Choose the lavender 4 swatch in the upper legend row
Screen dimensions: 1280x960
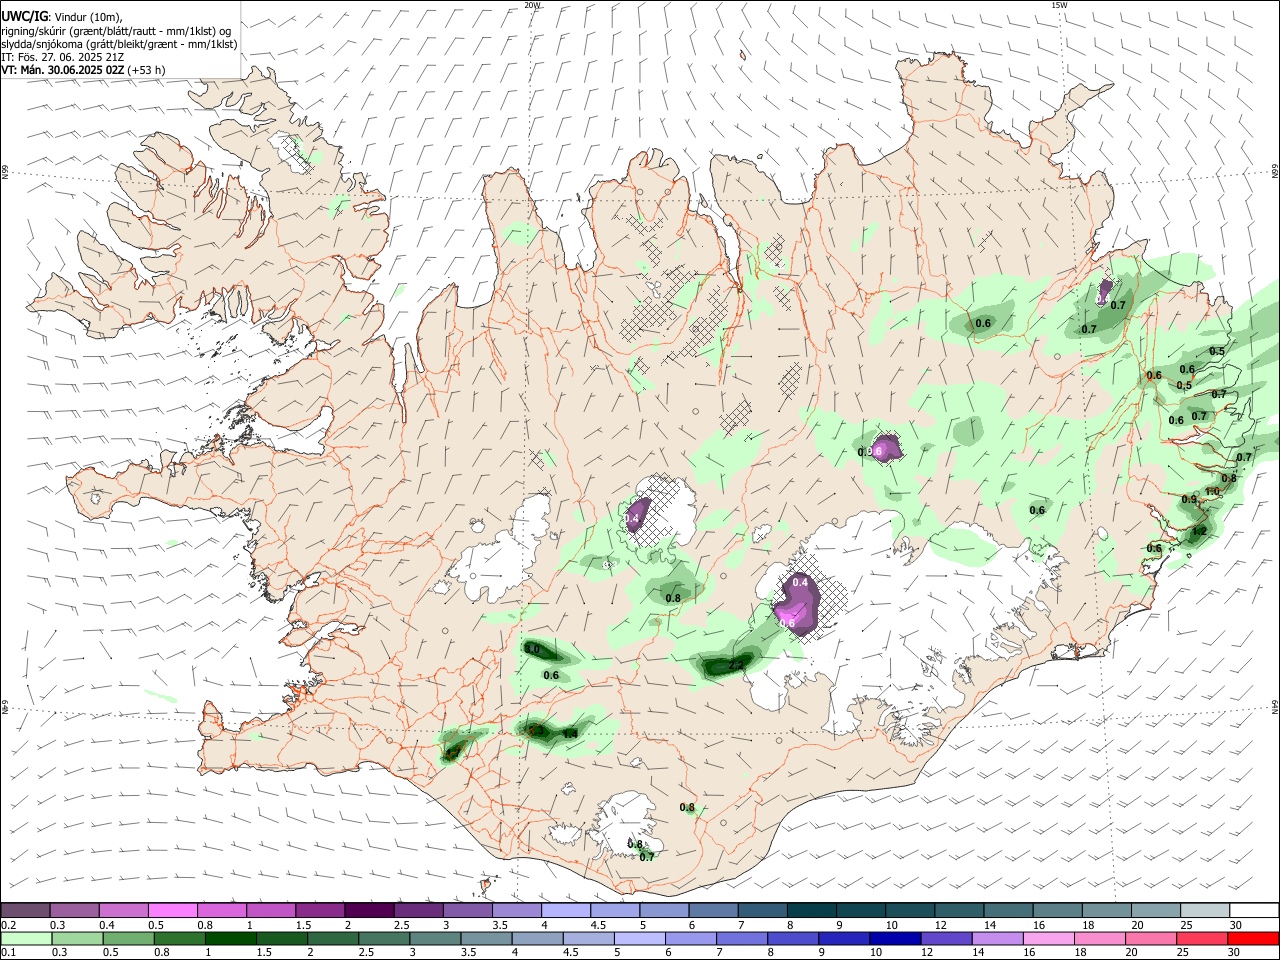point(566,910)
